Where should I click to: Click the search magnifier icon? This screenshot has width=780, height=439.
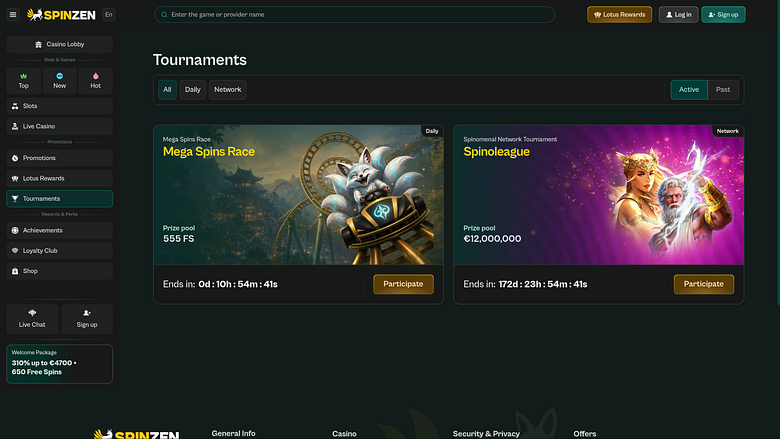click(x=164, y=14)
